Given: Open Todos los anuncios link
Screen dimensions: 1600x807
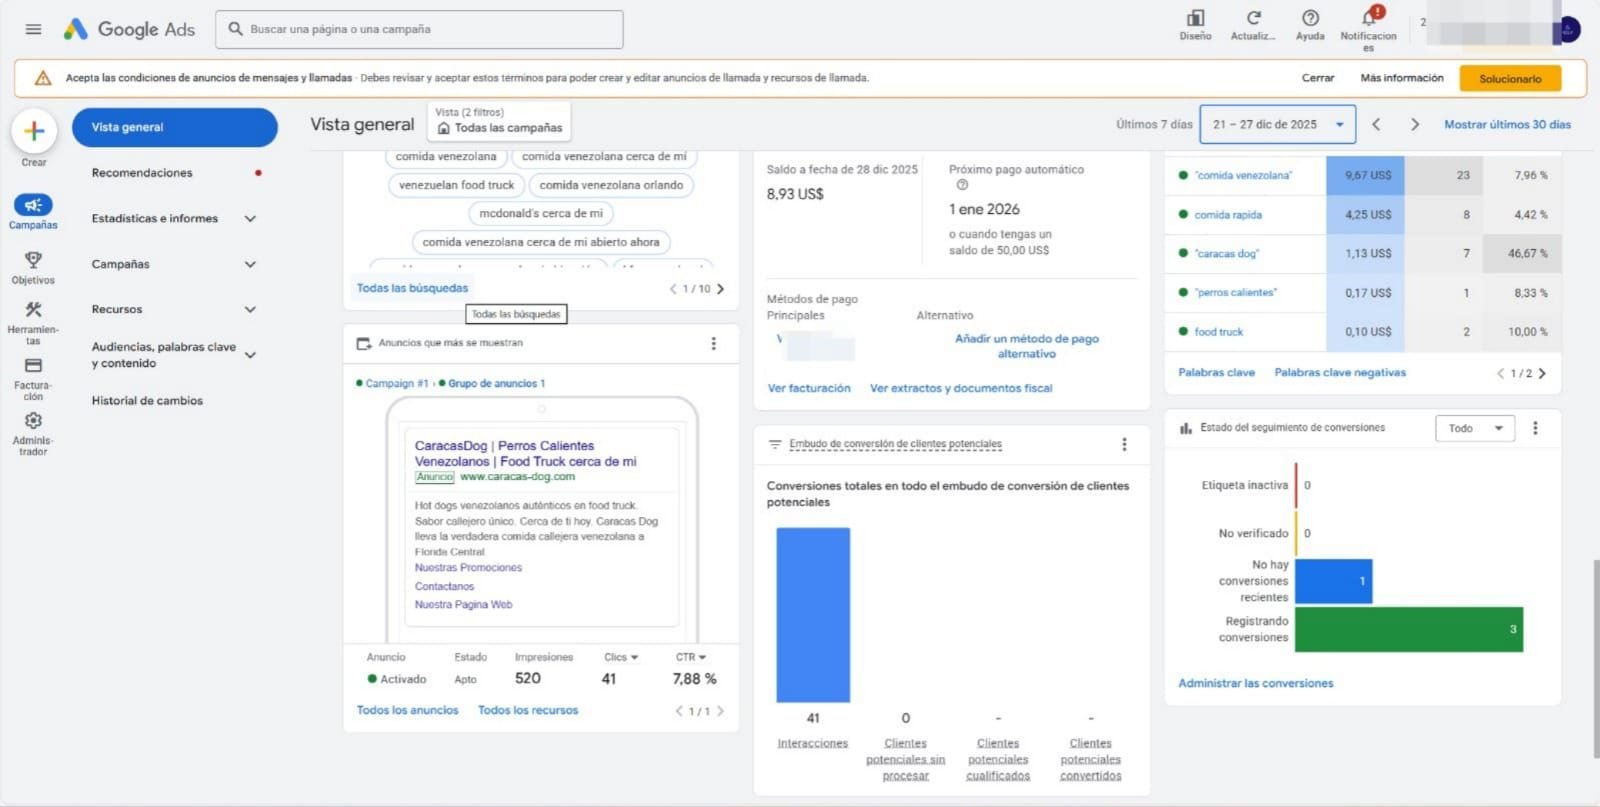Looking at the screenshot, I should 407,710.
